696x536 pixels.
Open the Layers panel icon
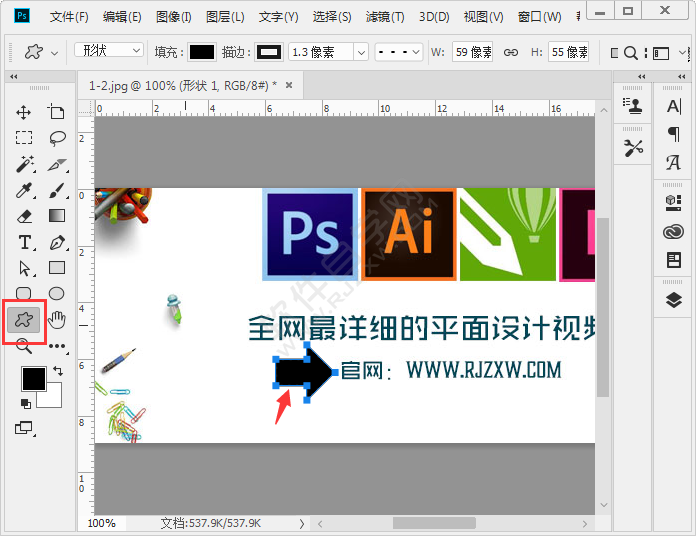pos(674,300)
